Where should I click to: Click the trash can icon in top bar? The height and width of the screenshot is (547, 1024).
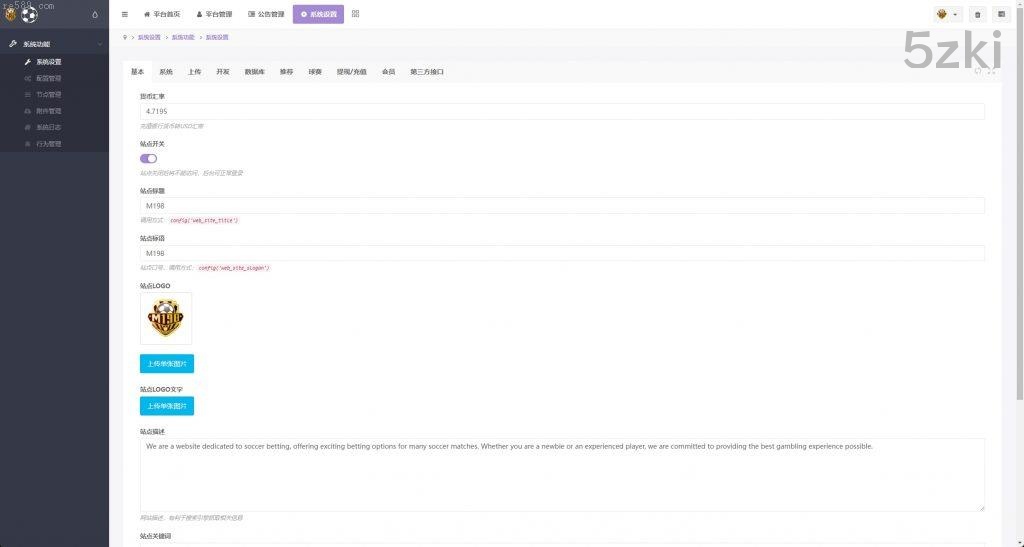pyautogui.click(x=978, y=14)
